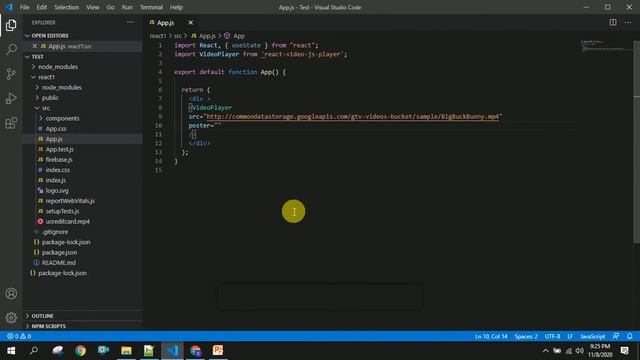Open App.test.js in the explorer
Viewport: 640px width, 360px height.
pyautogui.click(x=59, y=149)
